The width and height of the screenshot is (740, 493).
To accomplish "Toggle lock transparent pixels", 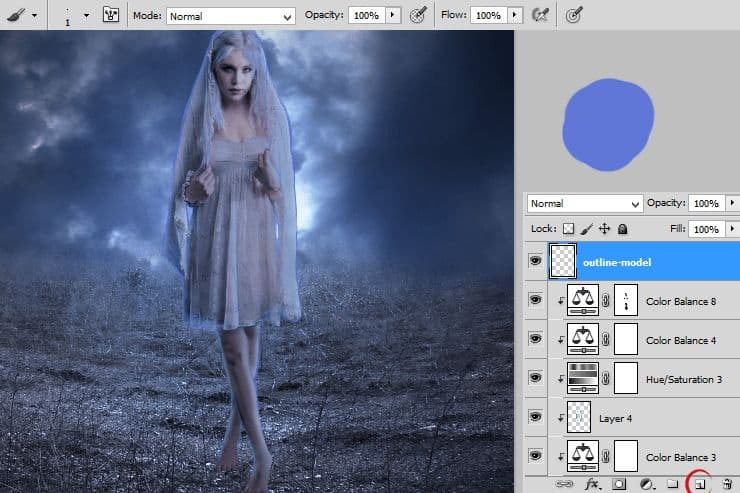I will pos(569,229).
